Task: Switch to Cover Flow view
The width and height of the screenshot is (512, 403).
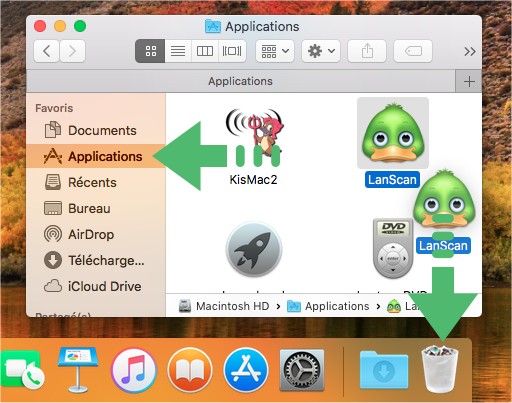Action: (x=232, y=51)
